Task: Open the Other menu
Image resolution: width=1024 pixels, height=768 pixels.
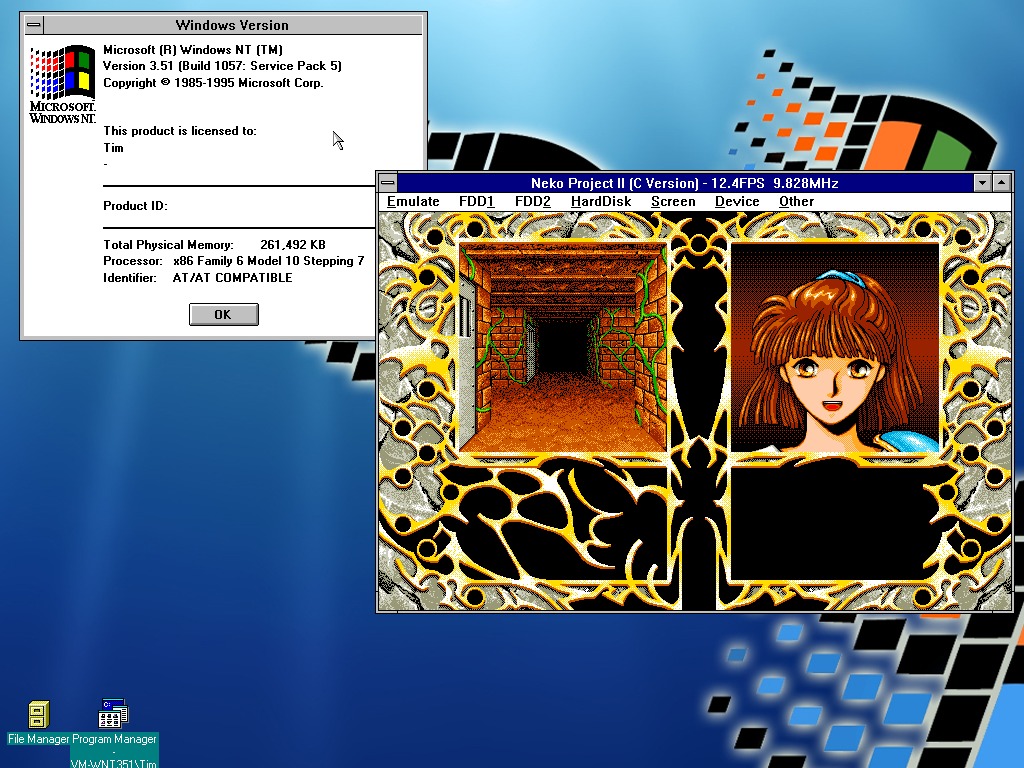Action: (796, 201)
